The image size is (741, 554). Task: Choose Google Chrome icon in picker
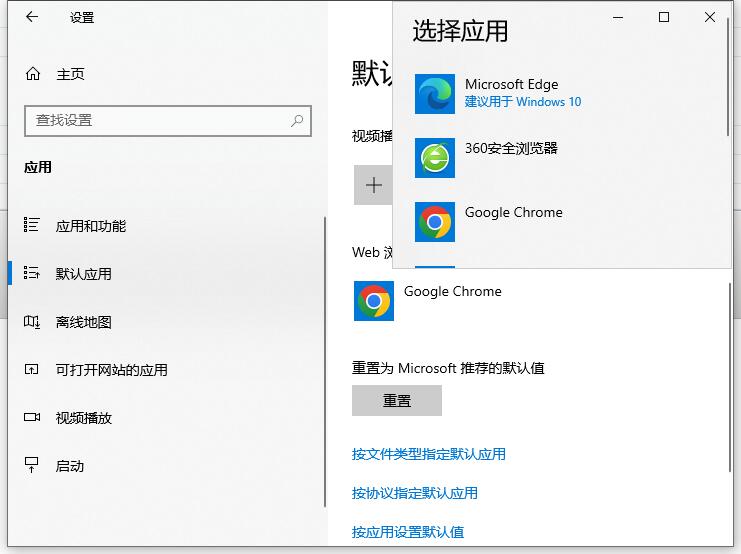[x=435, y=222]
